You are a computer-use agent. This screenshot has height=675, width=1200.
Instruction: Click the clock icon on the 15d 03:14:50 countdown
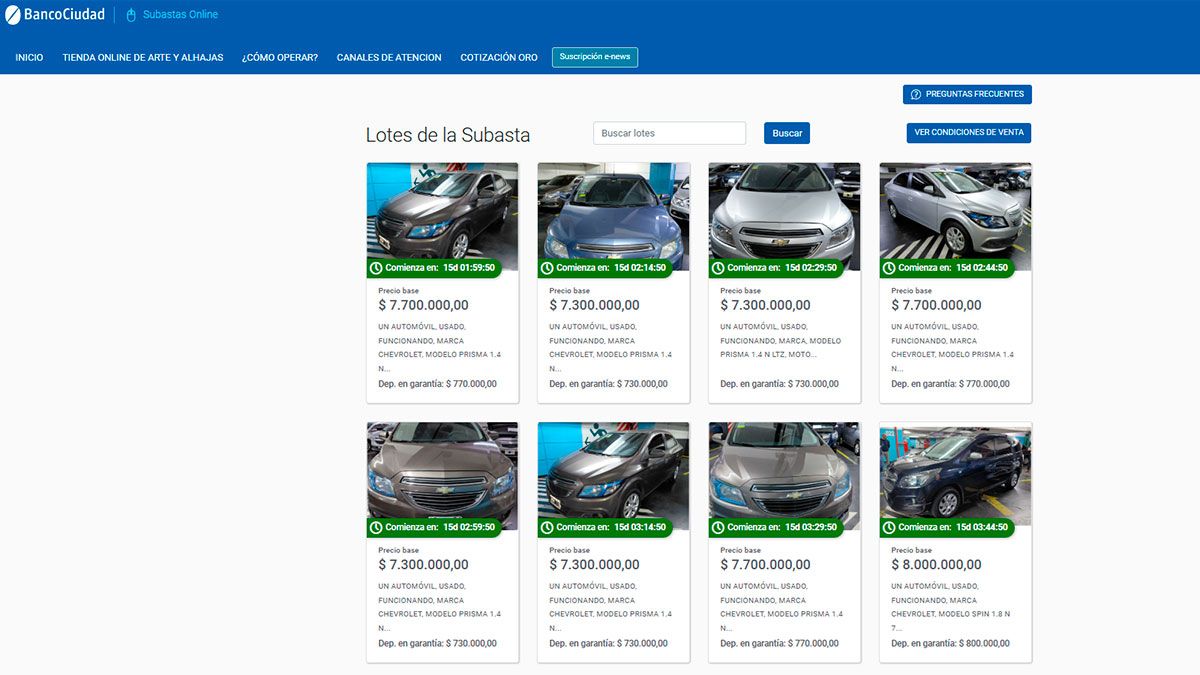click(547, 527)
